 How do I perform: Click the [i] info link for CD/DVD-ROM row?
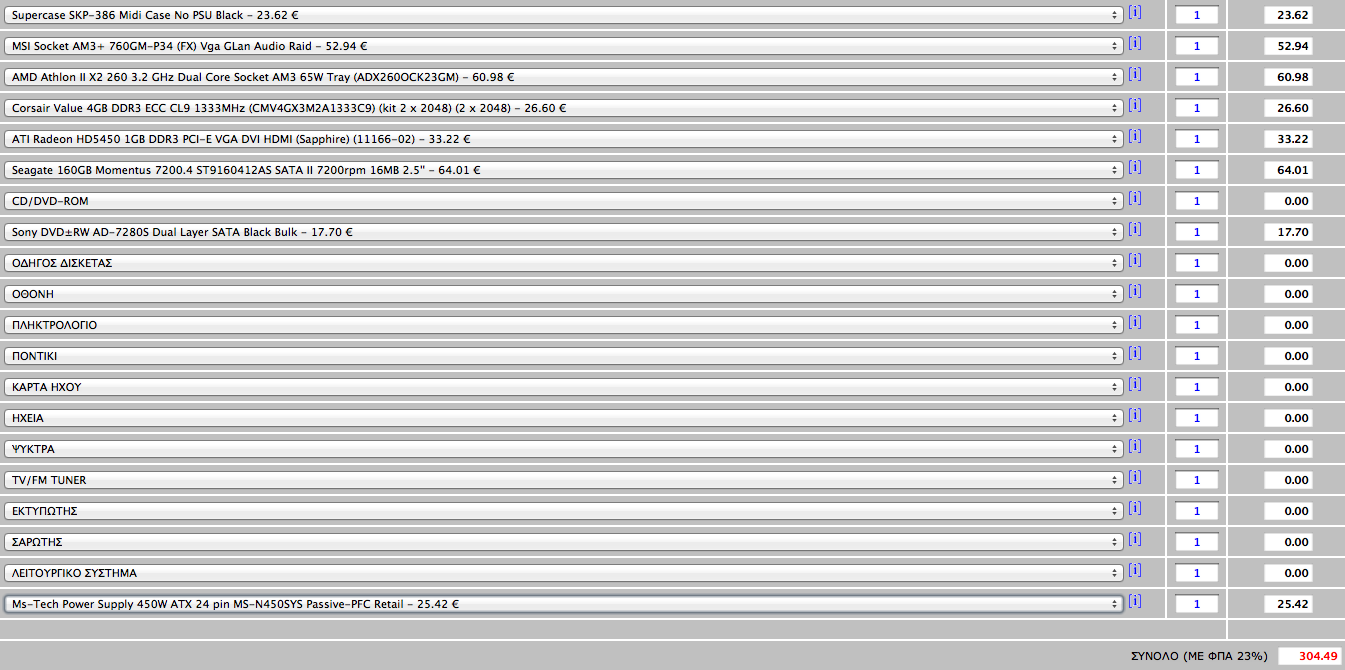coord(1134,198)
